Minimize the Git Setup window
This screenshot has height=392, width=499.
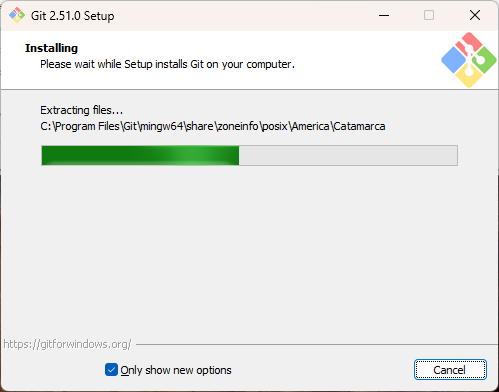[384, 15]
